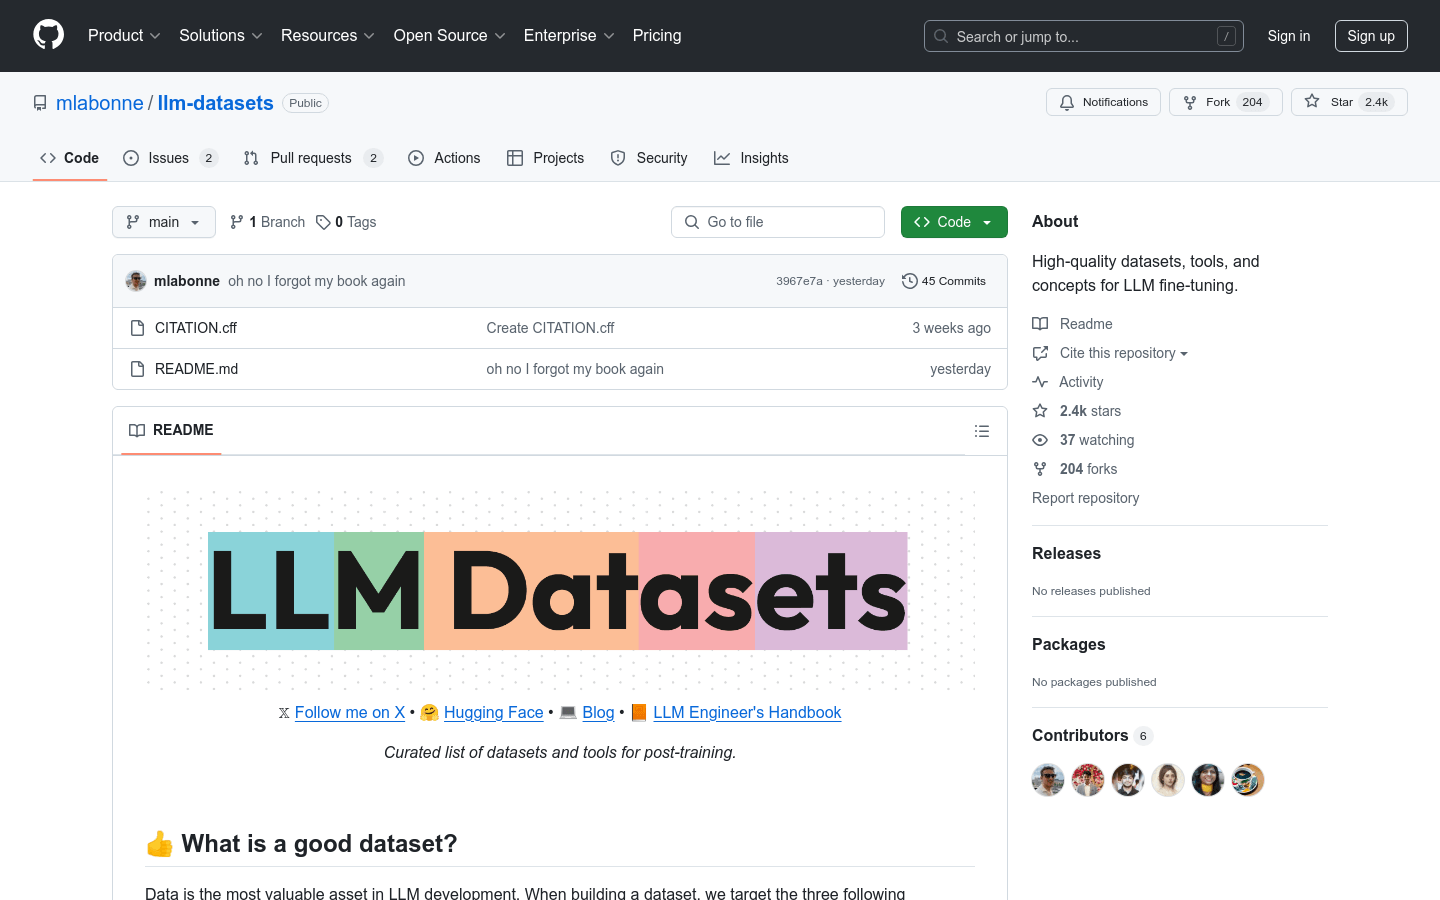Viewport: 1440px width, 900px height.
Task: Expand the Enterprise menu
Action: click(x=569, y=35)
